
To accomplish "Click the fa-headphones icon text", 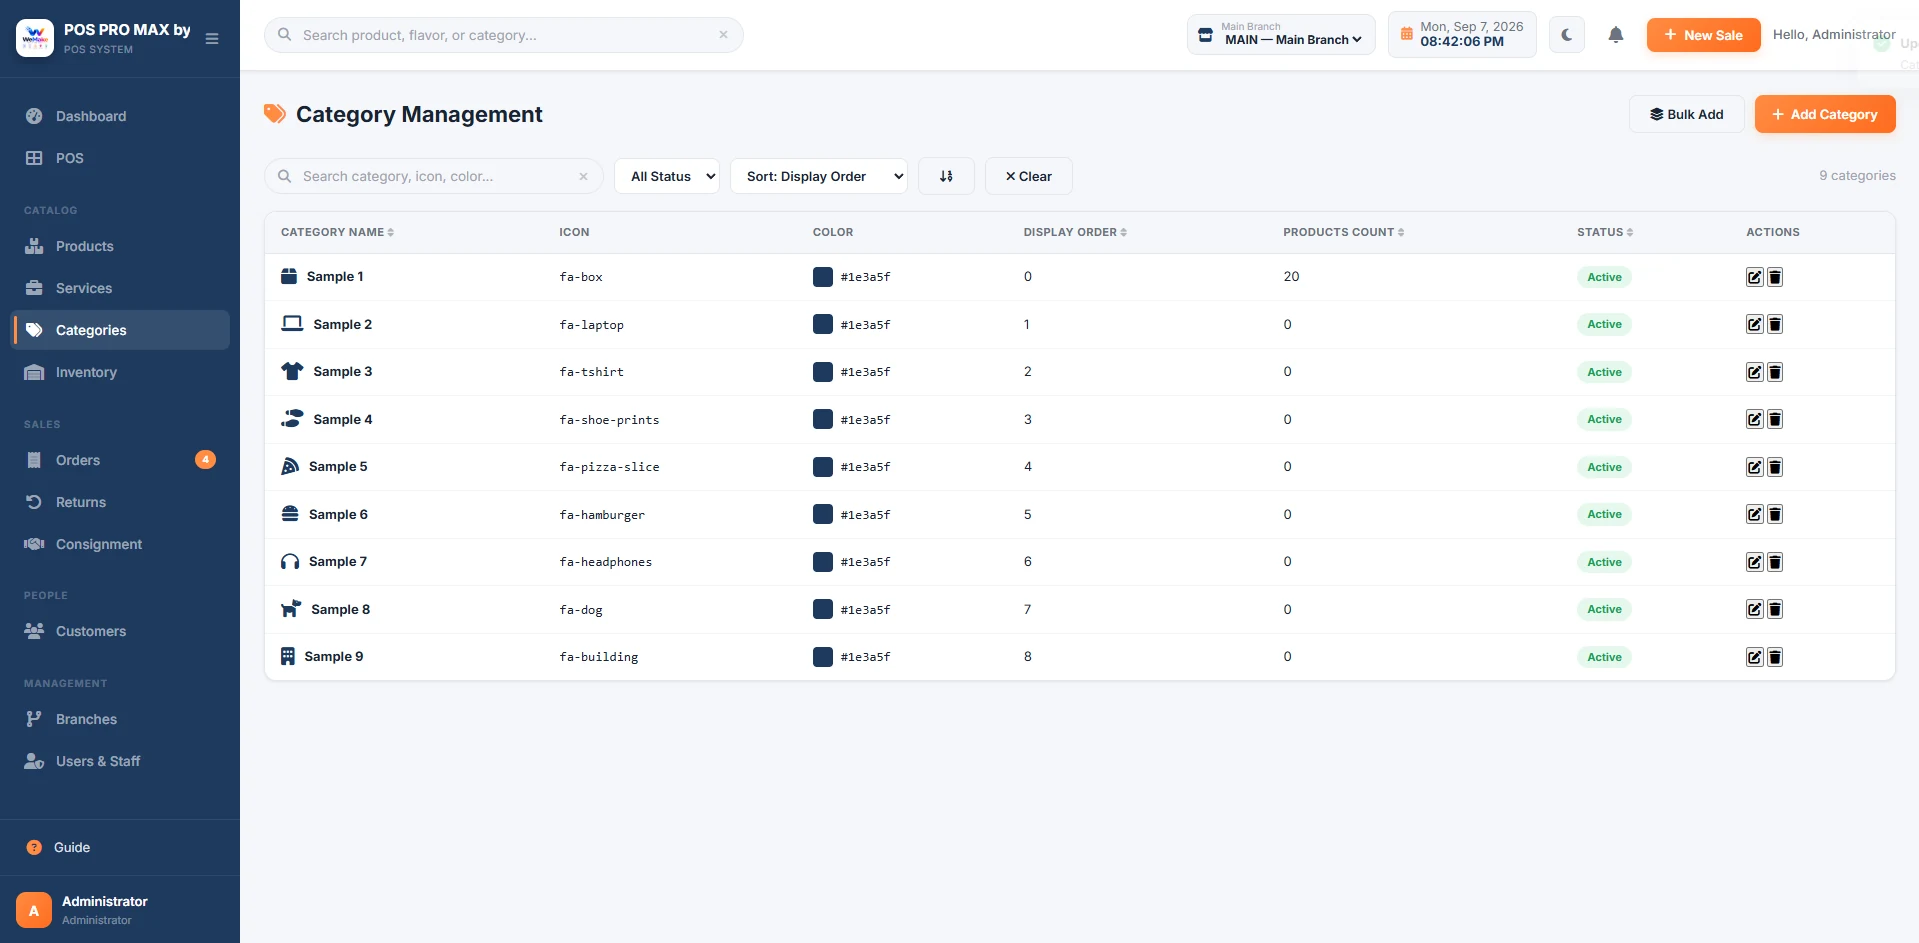I will coord(606,562).
